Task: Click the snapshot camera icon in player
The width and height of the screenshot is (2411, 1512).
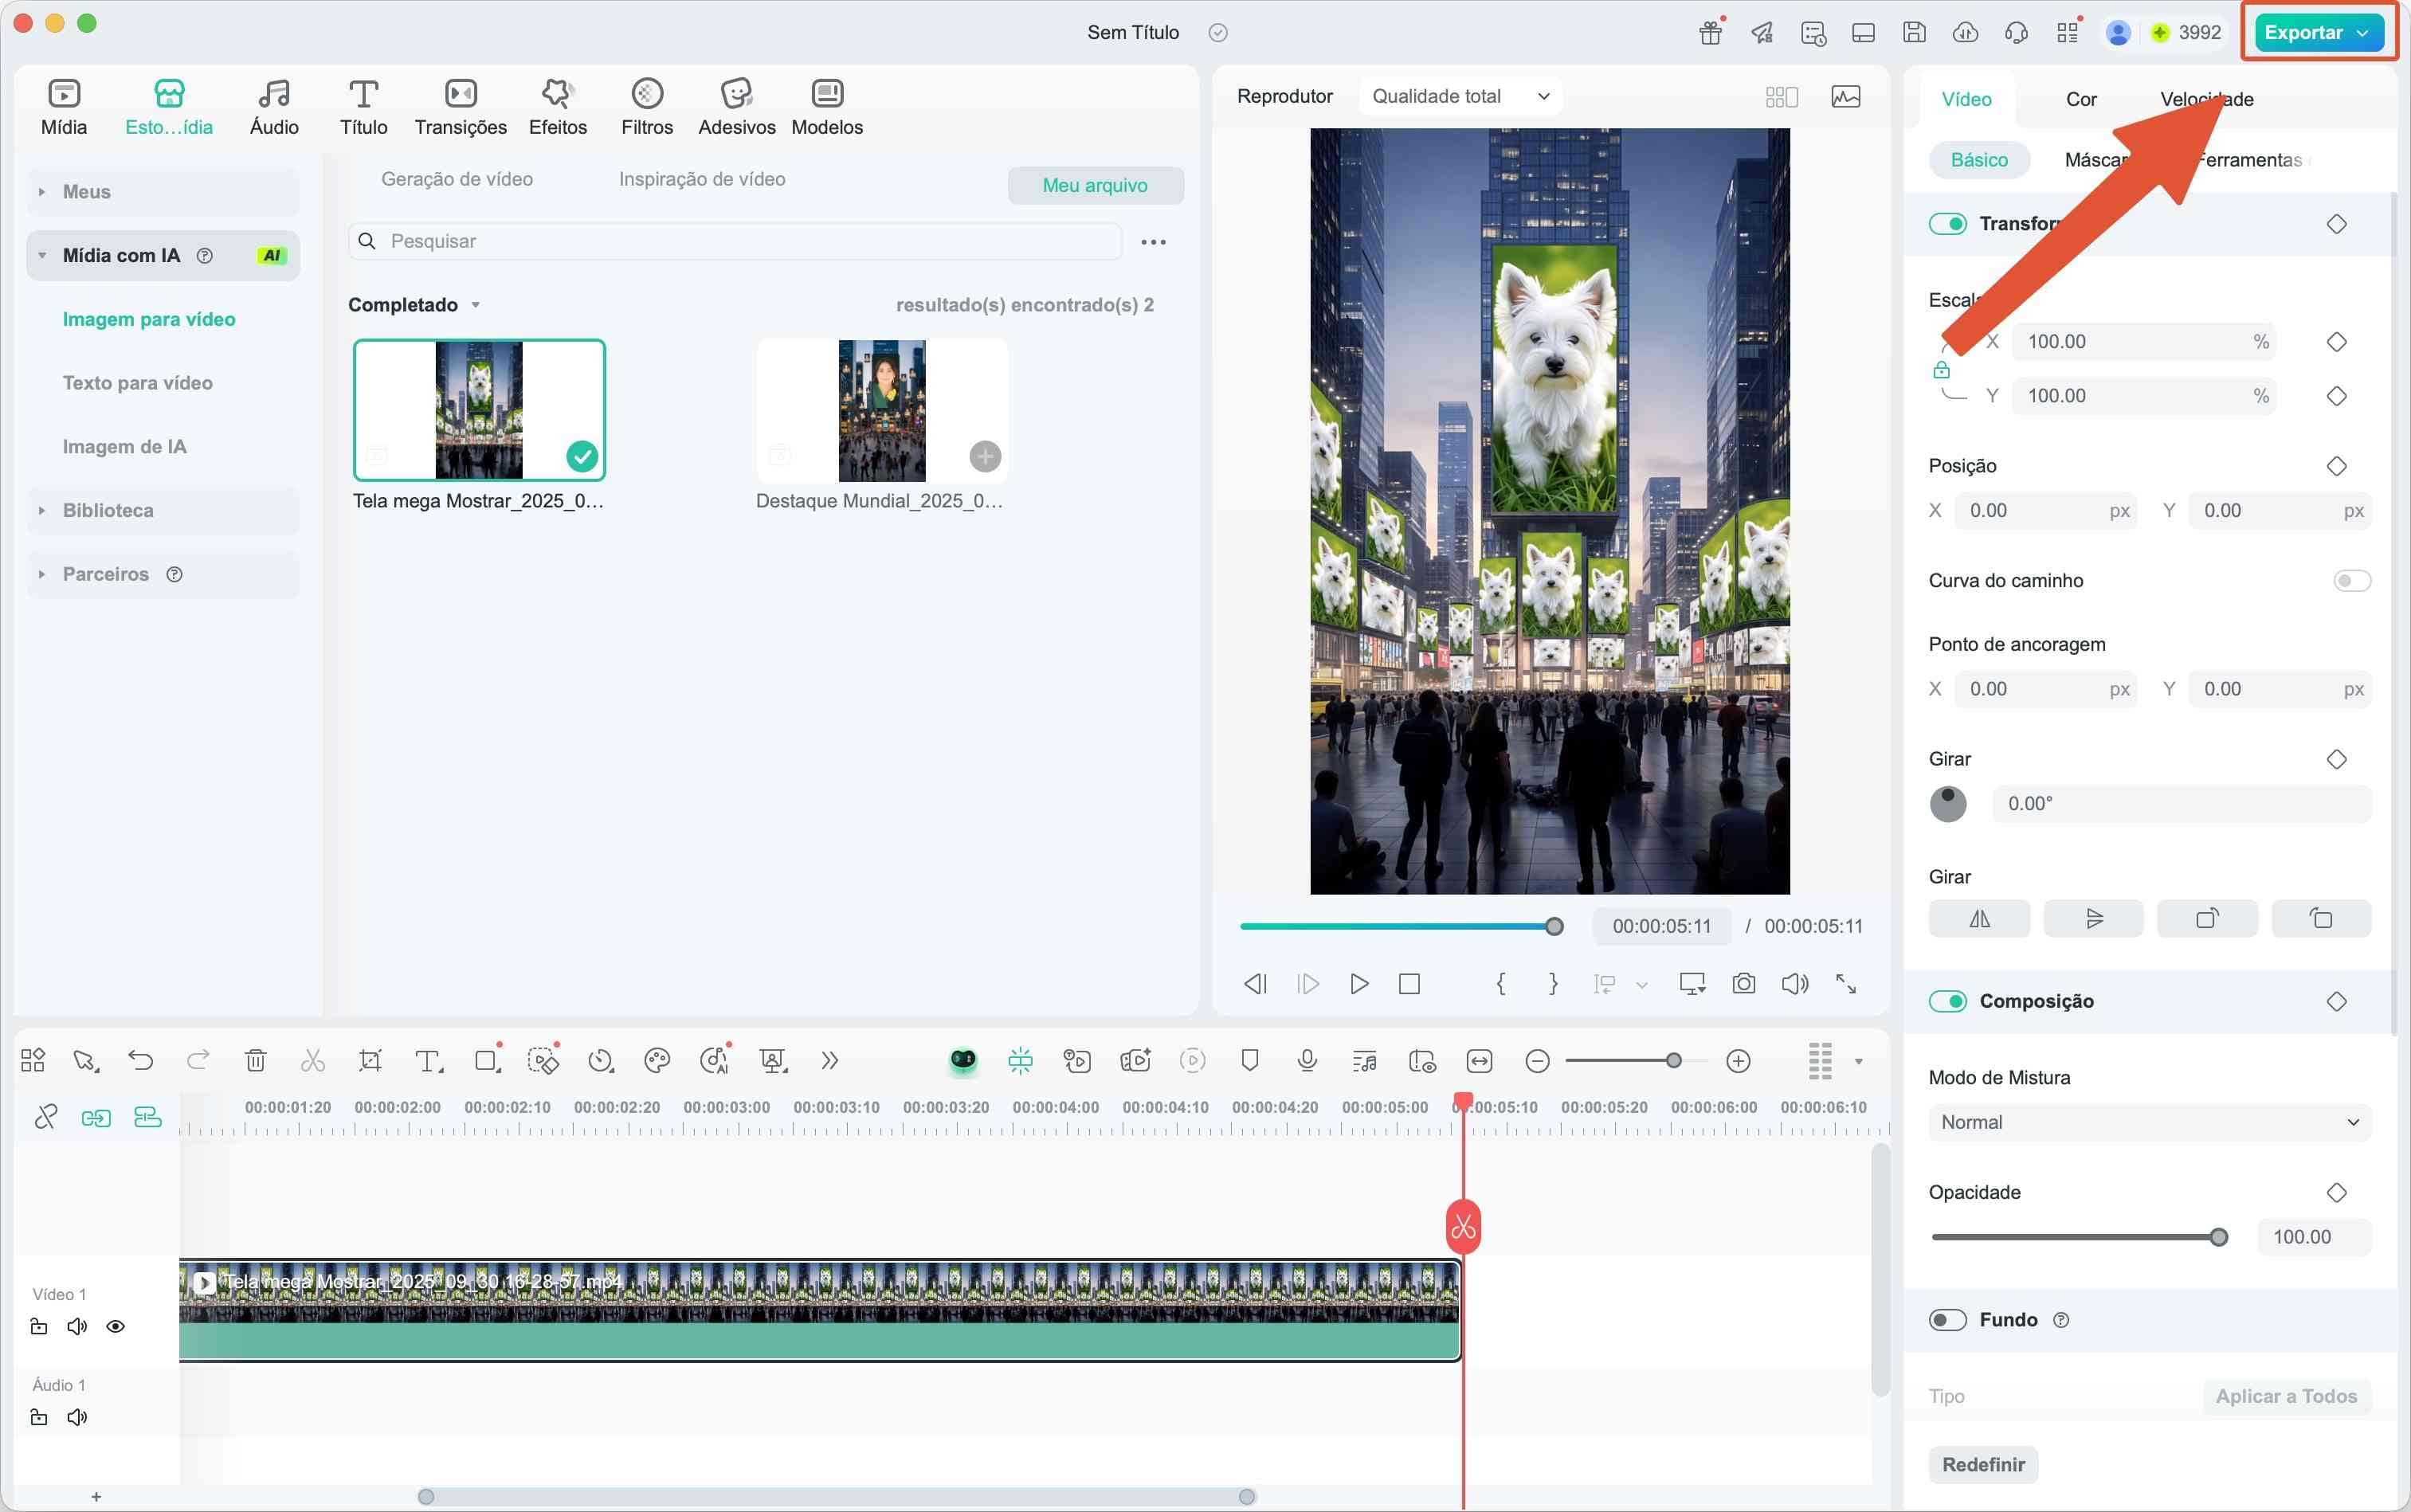Action: [1743, 984]
